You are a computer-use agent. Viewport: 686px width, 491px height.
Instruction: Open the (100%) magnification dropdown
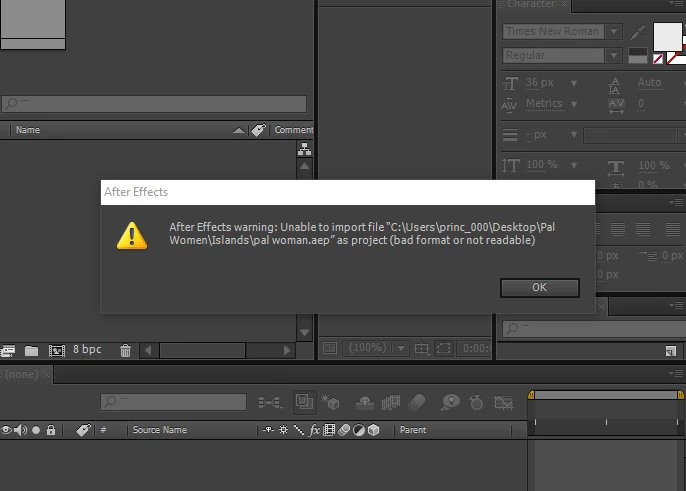click(376, 348)
